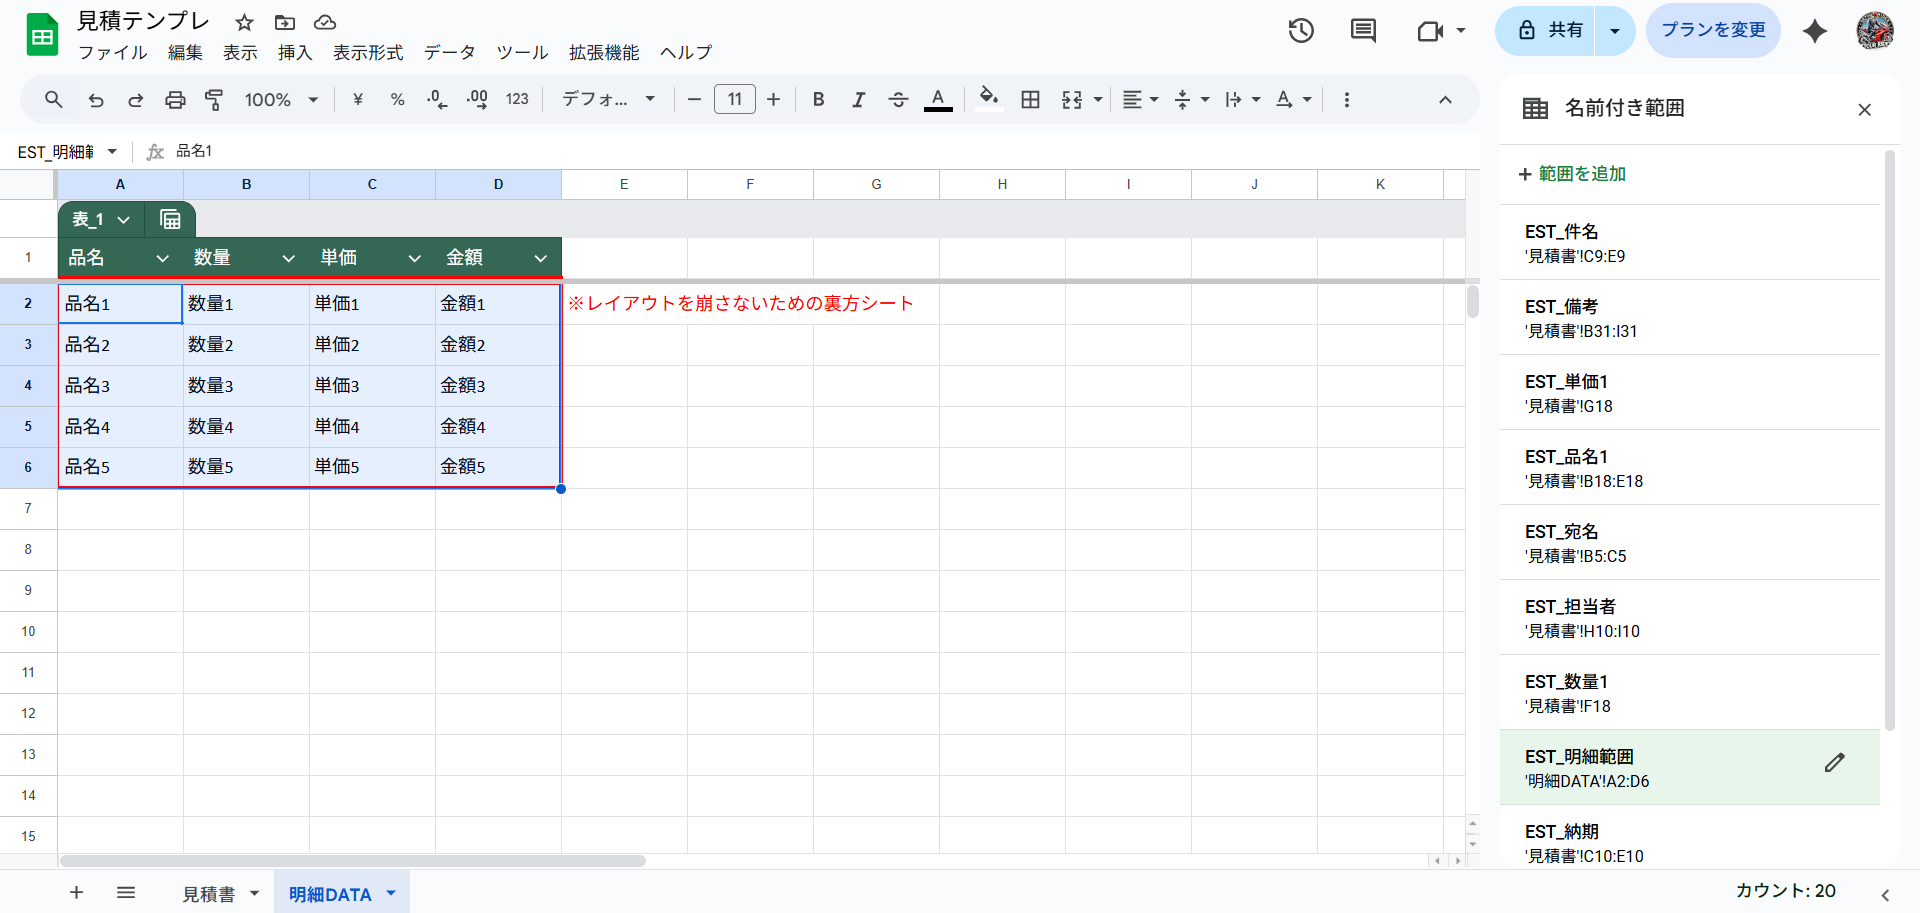Toggle bold formatting

(x=818, y=100)
